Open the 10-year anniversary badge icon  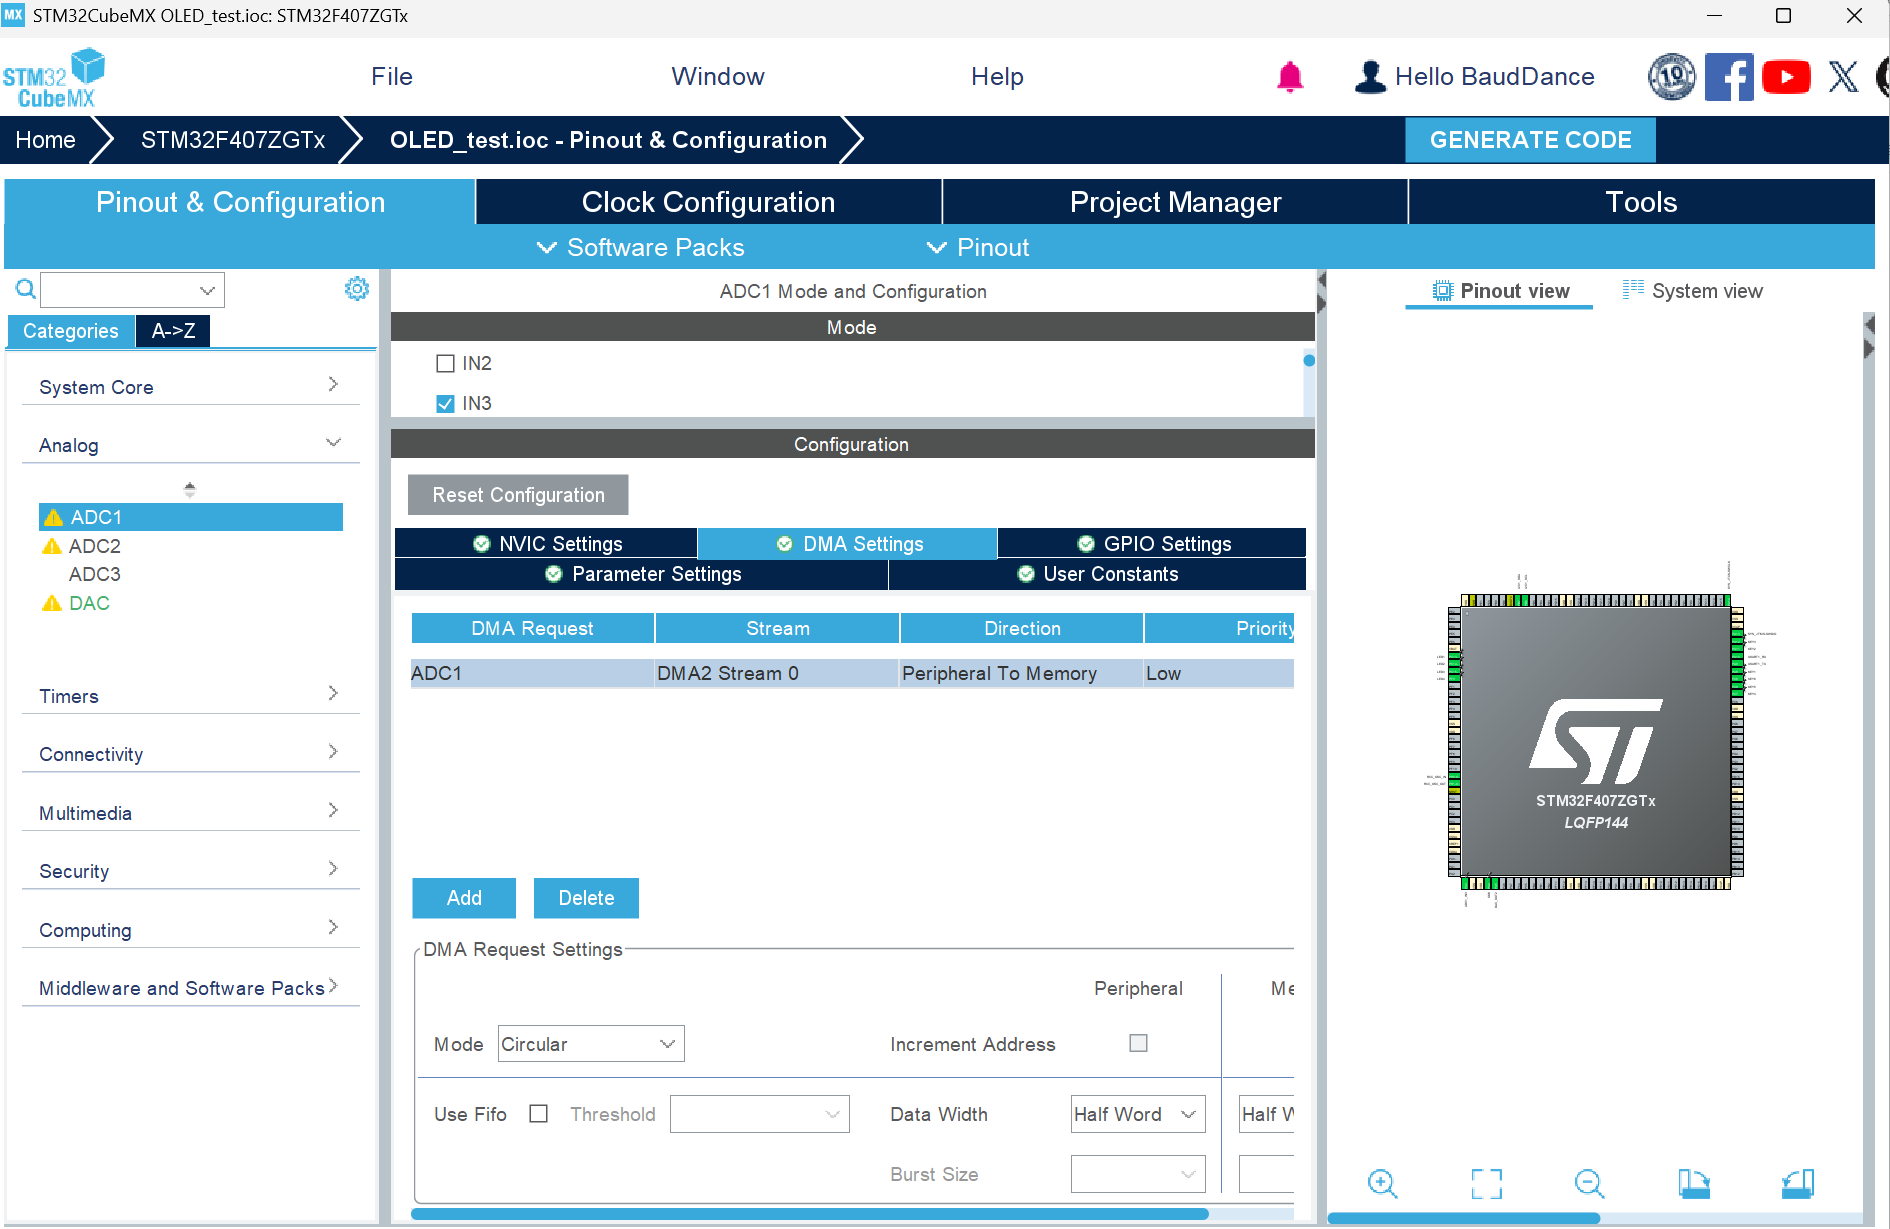point(1671,77)
